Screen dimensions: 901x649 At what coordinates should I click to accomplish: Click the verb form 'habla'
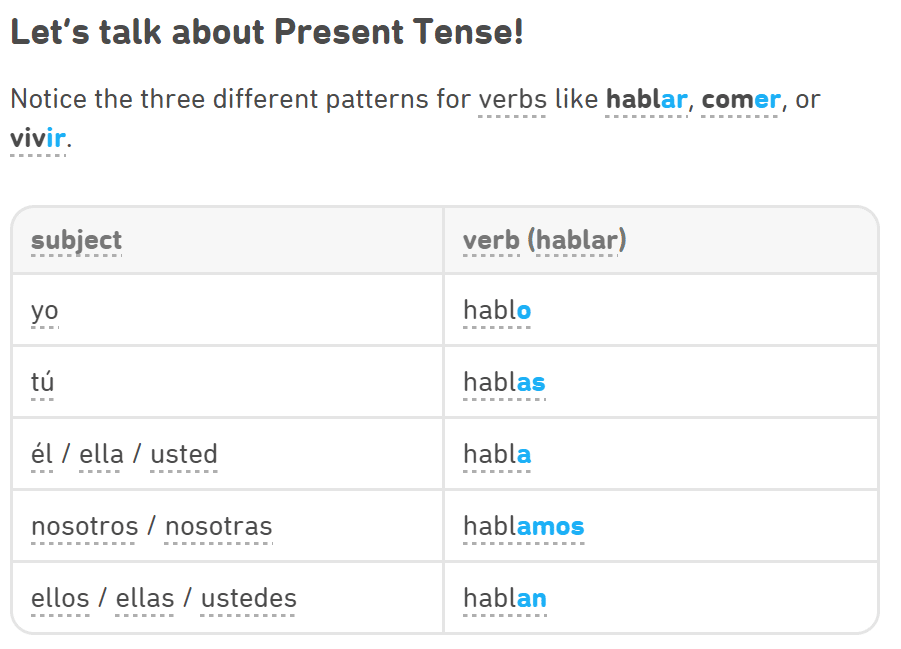497,454
